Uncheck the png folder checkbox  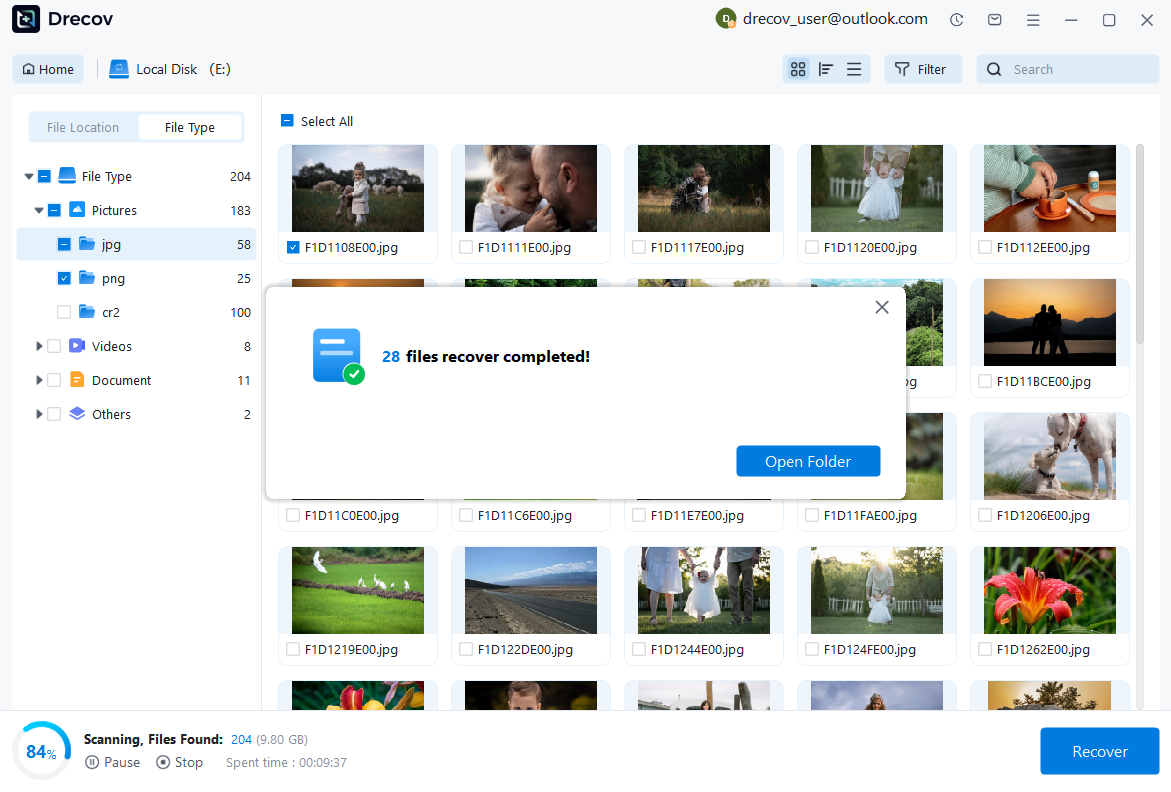62,278
